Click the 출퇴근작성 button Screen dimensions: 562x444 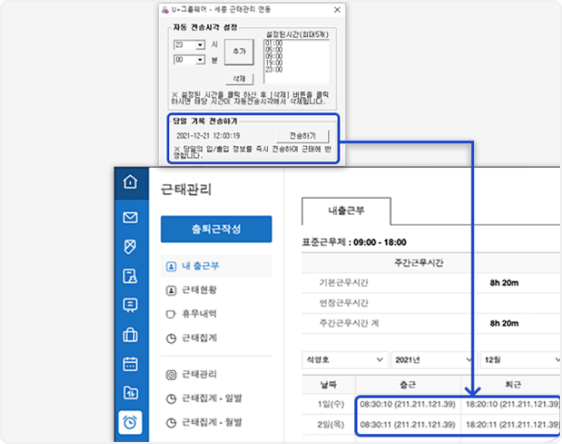[x=216, y=229]
